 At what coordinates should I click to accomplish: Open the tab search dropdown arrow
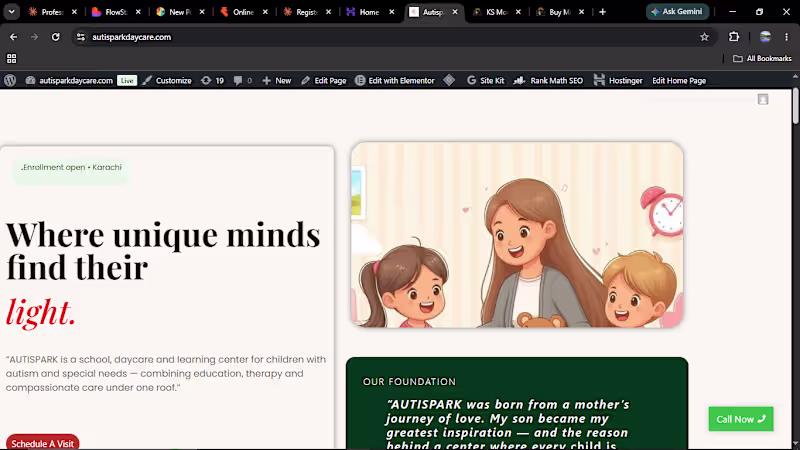[x=11, y=12]
